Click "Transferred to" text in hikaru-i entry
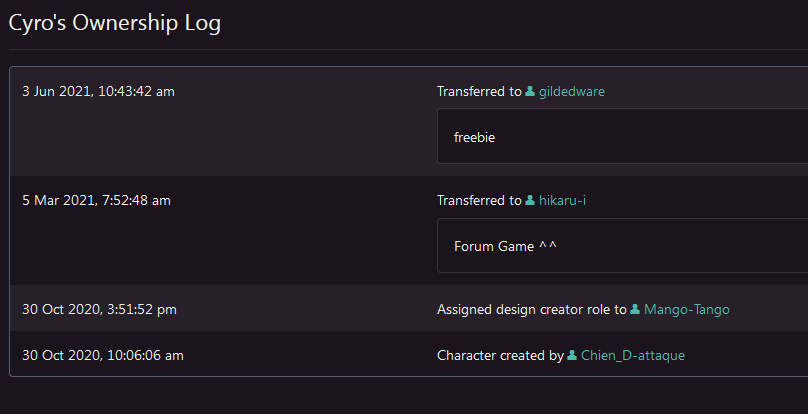 tap(479, 201)
